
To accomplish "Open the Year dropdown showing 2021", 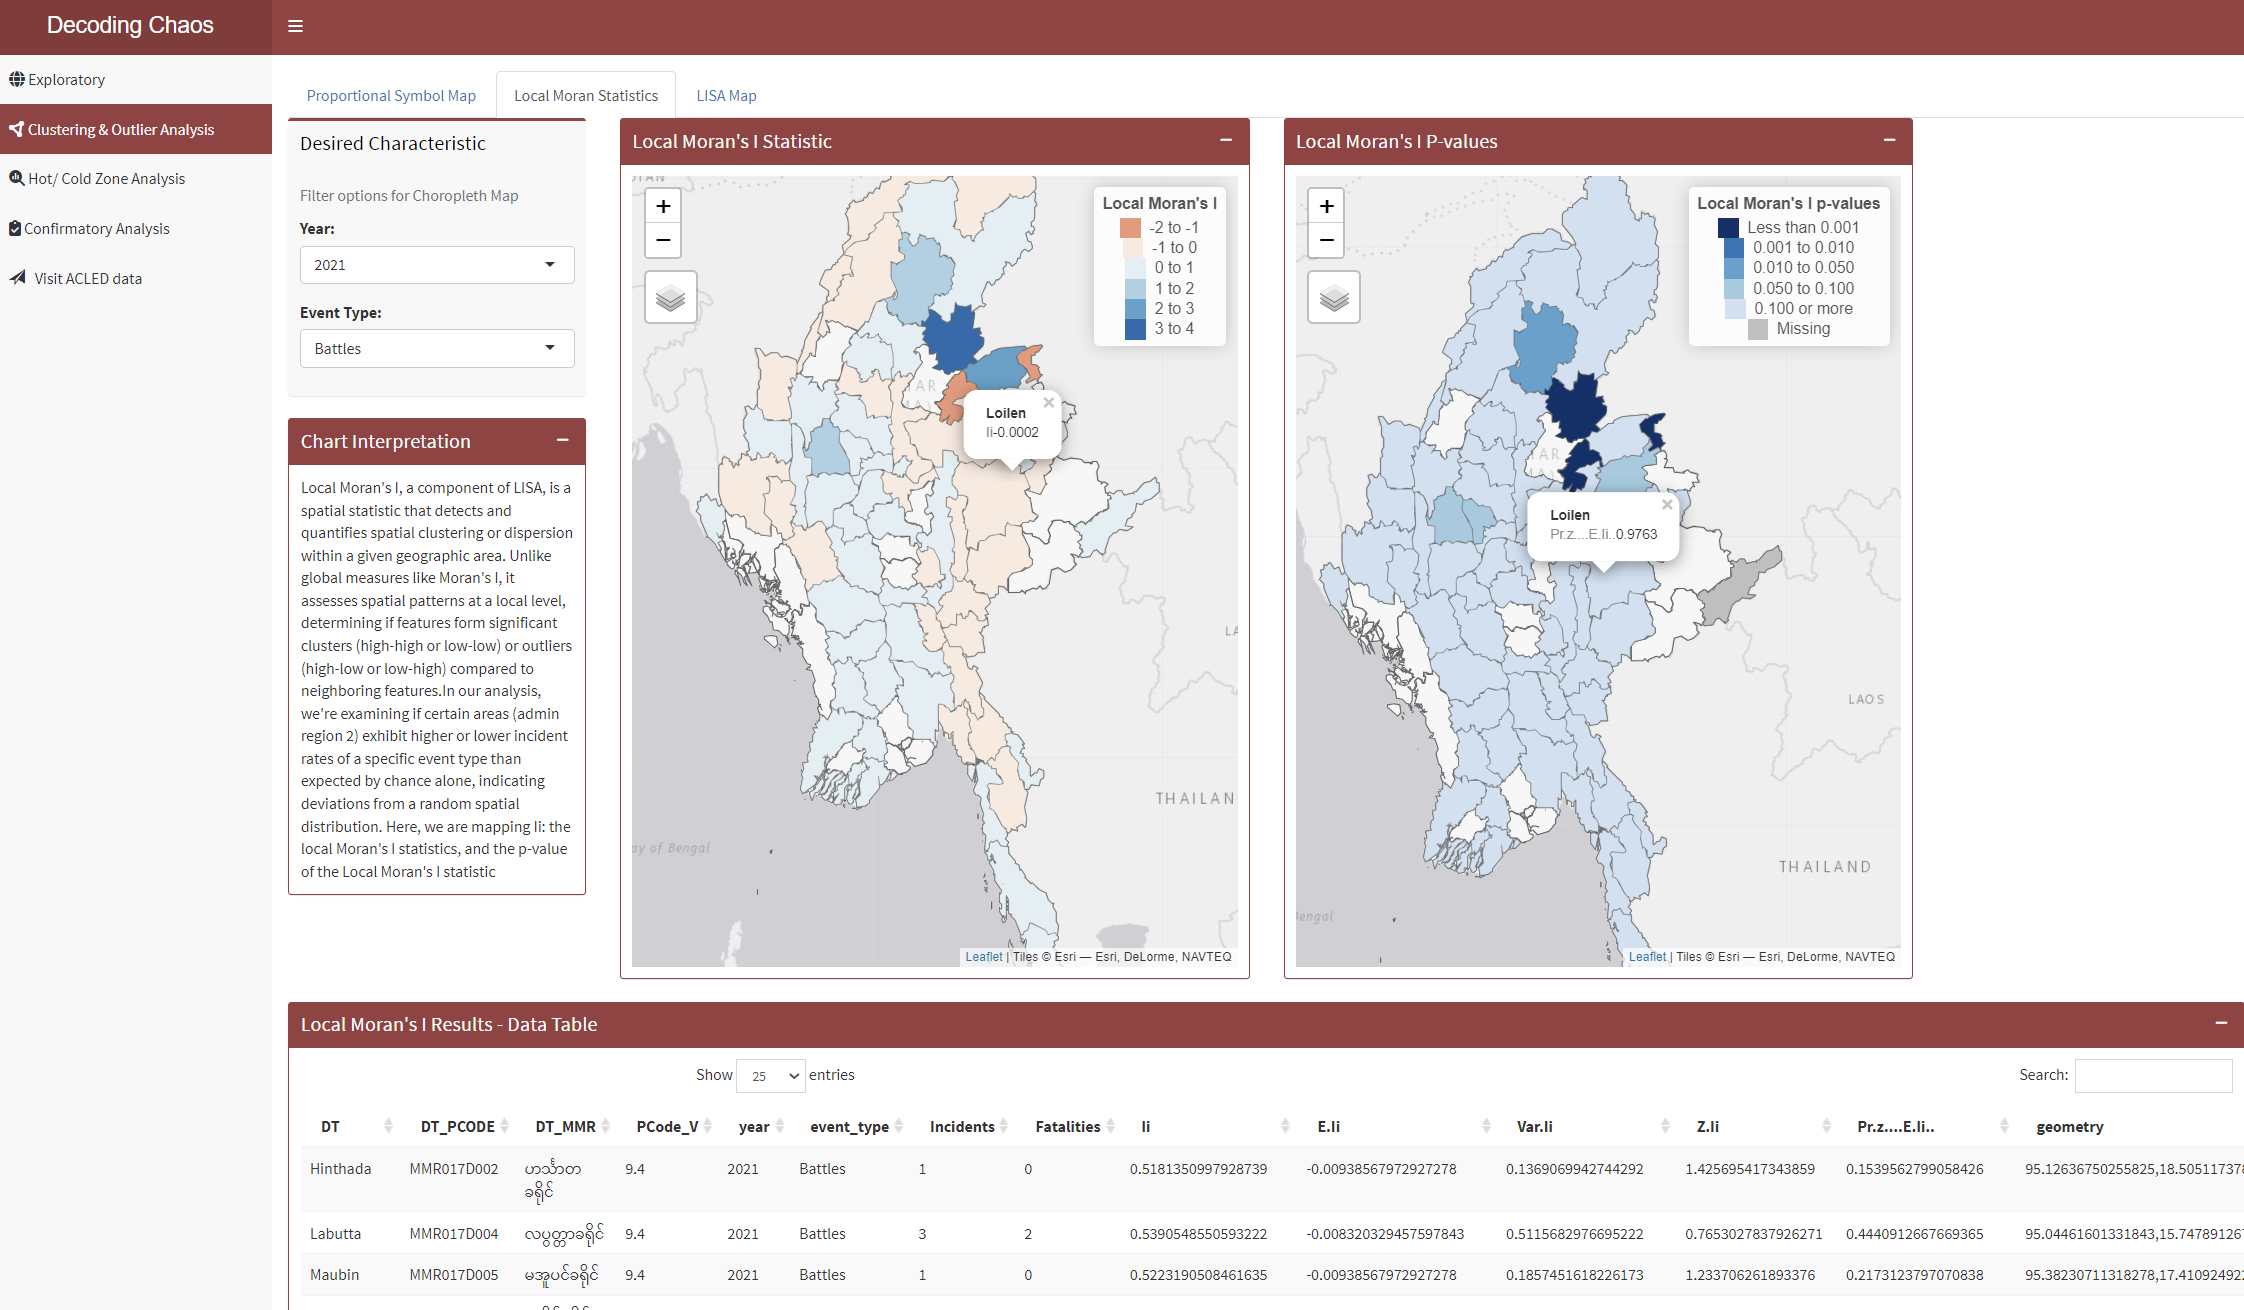I will pyautogui.click(x=437, y=265).
